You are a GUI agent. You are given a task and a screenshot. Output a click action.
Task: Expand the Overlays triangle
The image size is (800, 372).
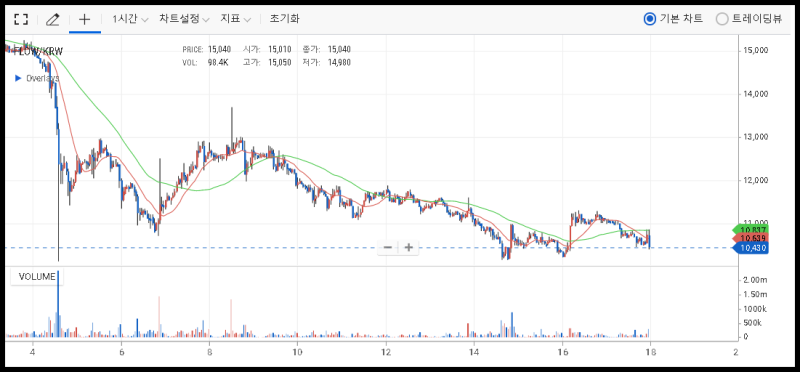click(x=18, y=79)
